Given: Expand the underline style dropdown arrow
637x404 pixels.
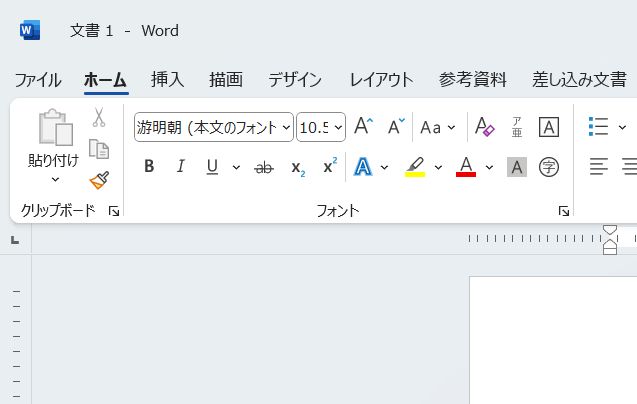Looking at the screenshot, I should (236, 167).
